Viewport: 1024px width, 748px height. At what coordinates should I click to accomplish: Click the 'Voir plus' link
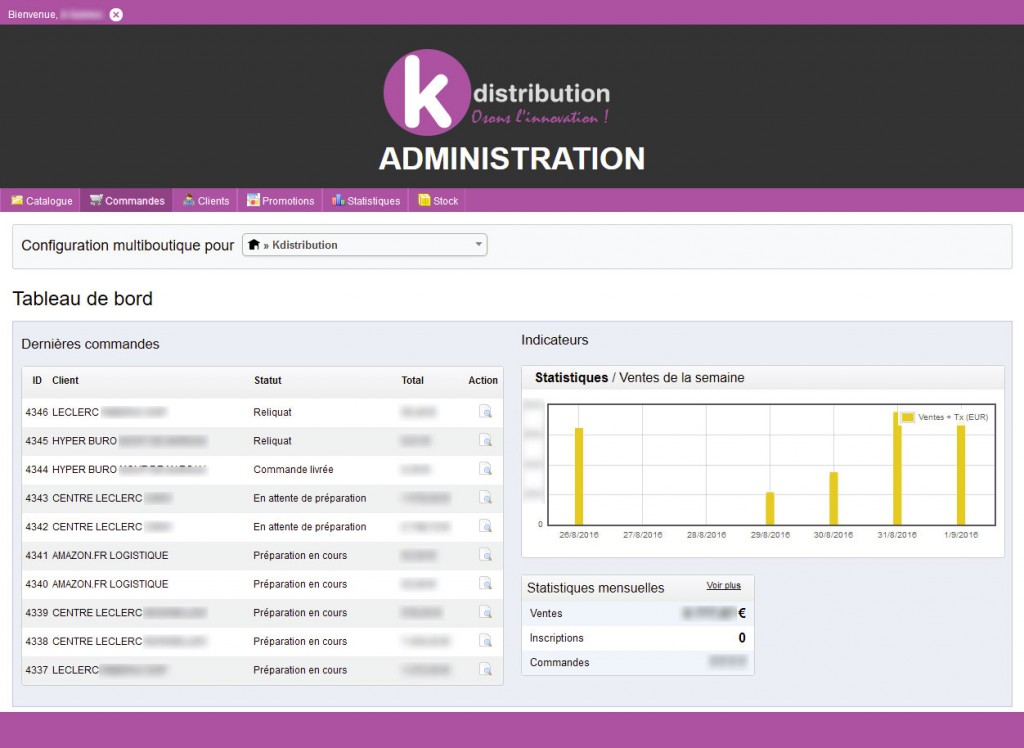[x=724, y=586]
